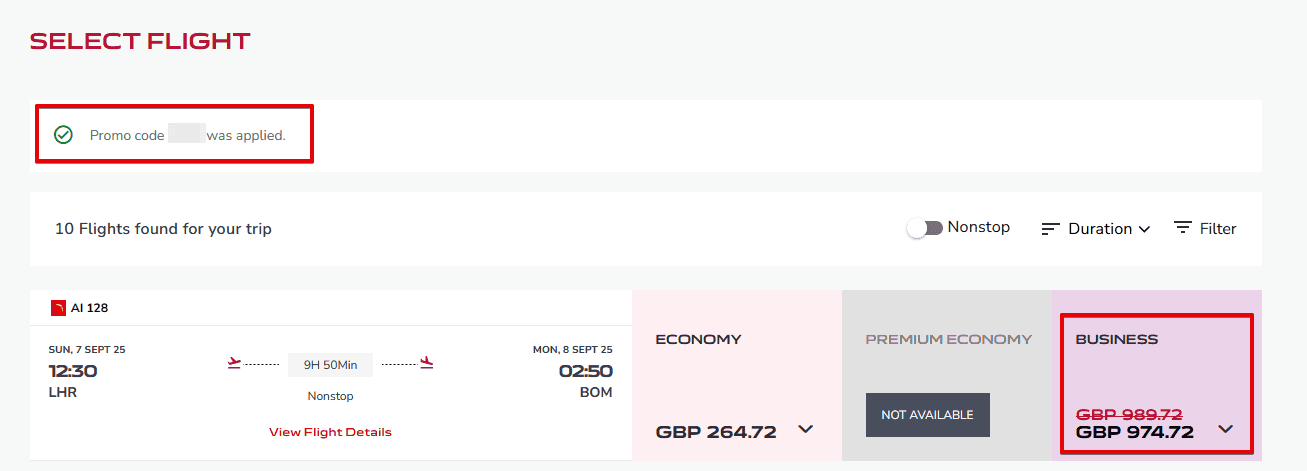Expand the Business fare chevron
This screenshot has height=471, width=1307.
(x=1226, y=430)
